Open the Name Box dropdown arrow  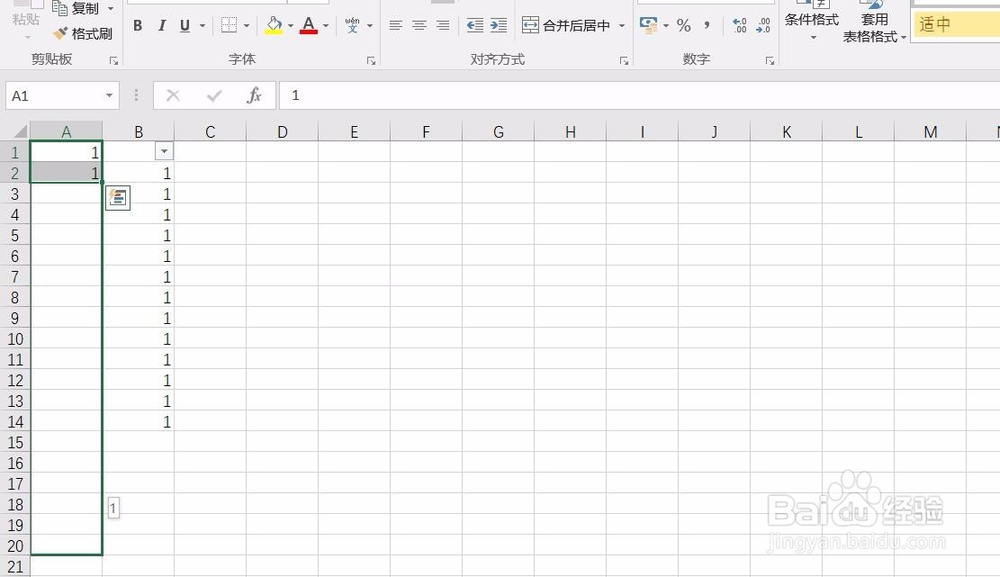pyautogui.click(x=109, y=96)
